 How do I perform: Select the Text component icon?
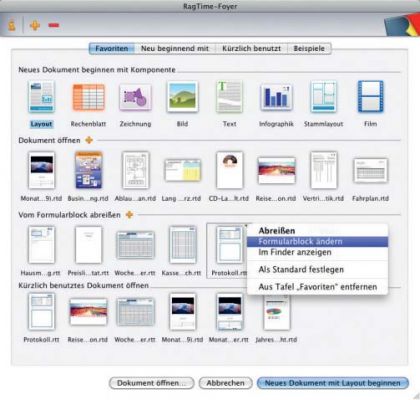229,97
